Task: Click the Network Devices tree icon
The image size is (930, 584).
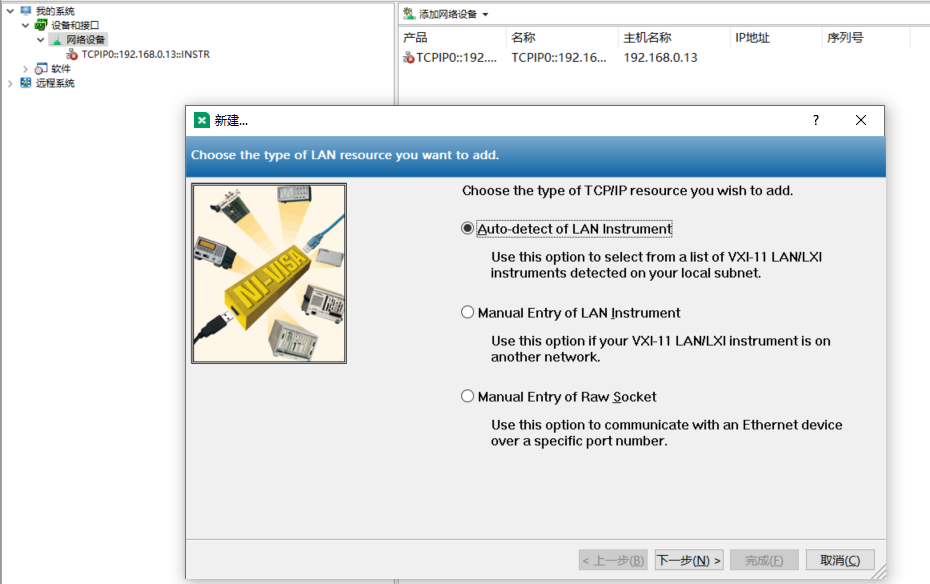Action: tap(56, 40)
